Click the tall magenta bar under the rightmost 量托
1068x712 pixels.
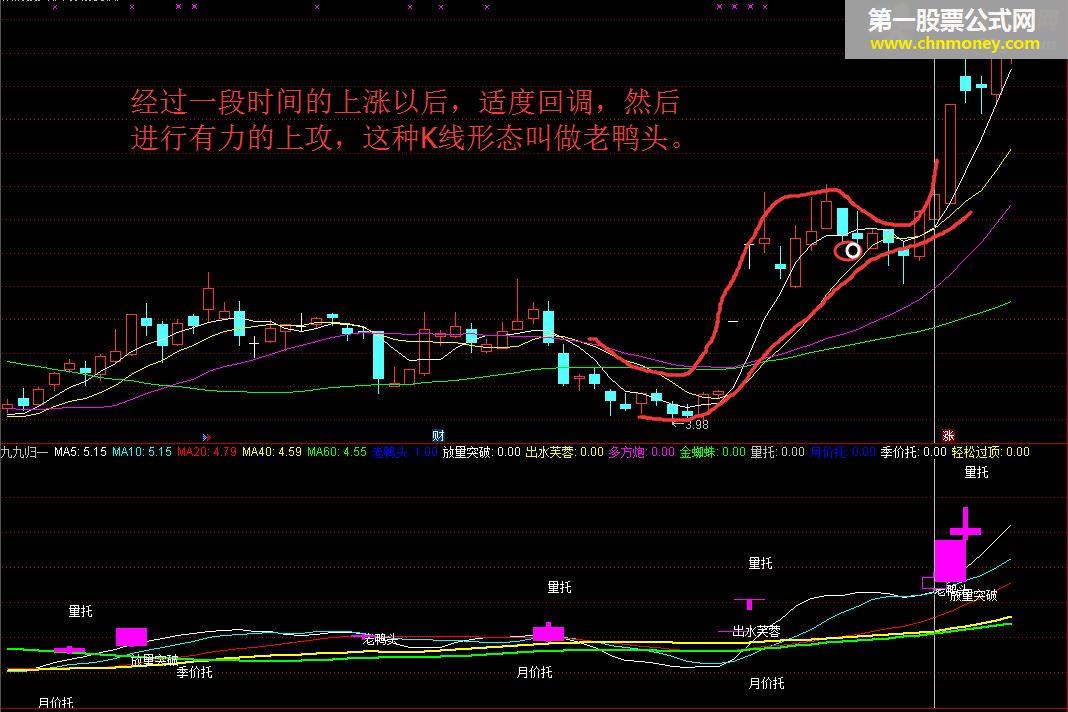950,561
